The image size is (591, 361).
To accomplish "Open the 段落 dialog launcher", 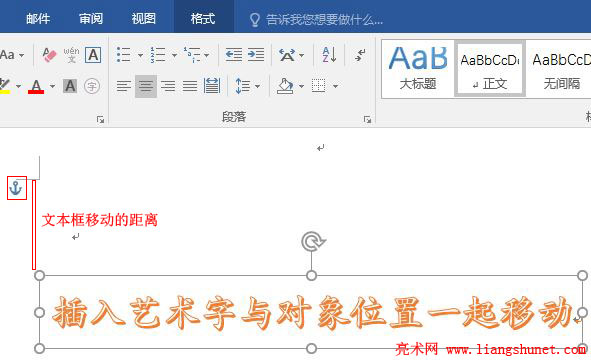I will [x=367, y=119].
